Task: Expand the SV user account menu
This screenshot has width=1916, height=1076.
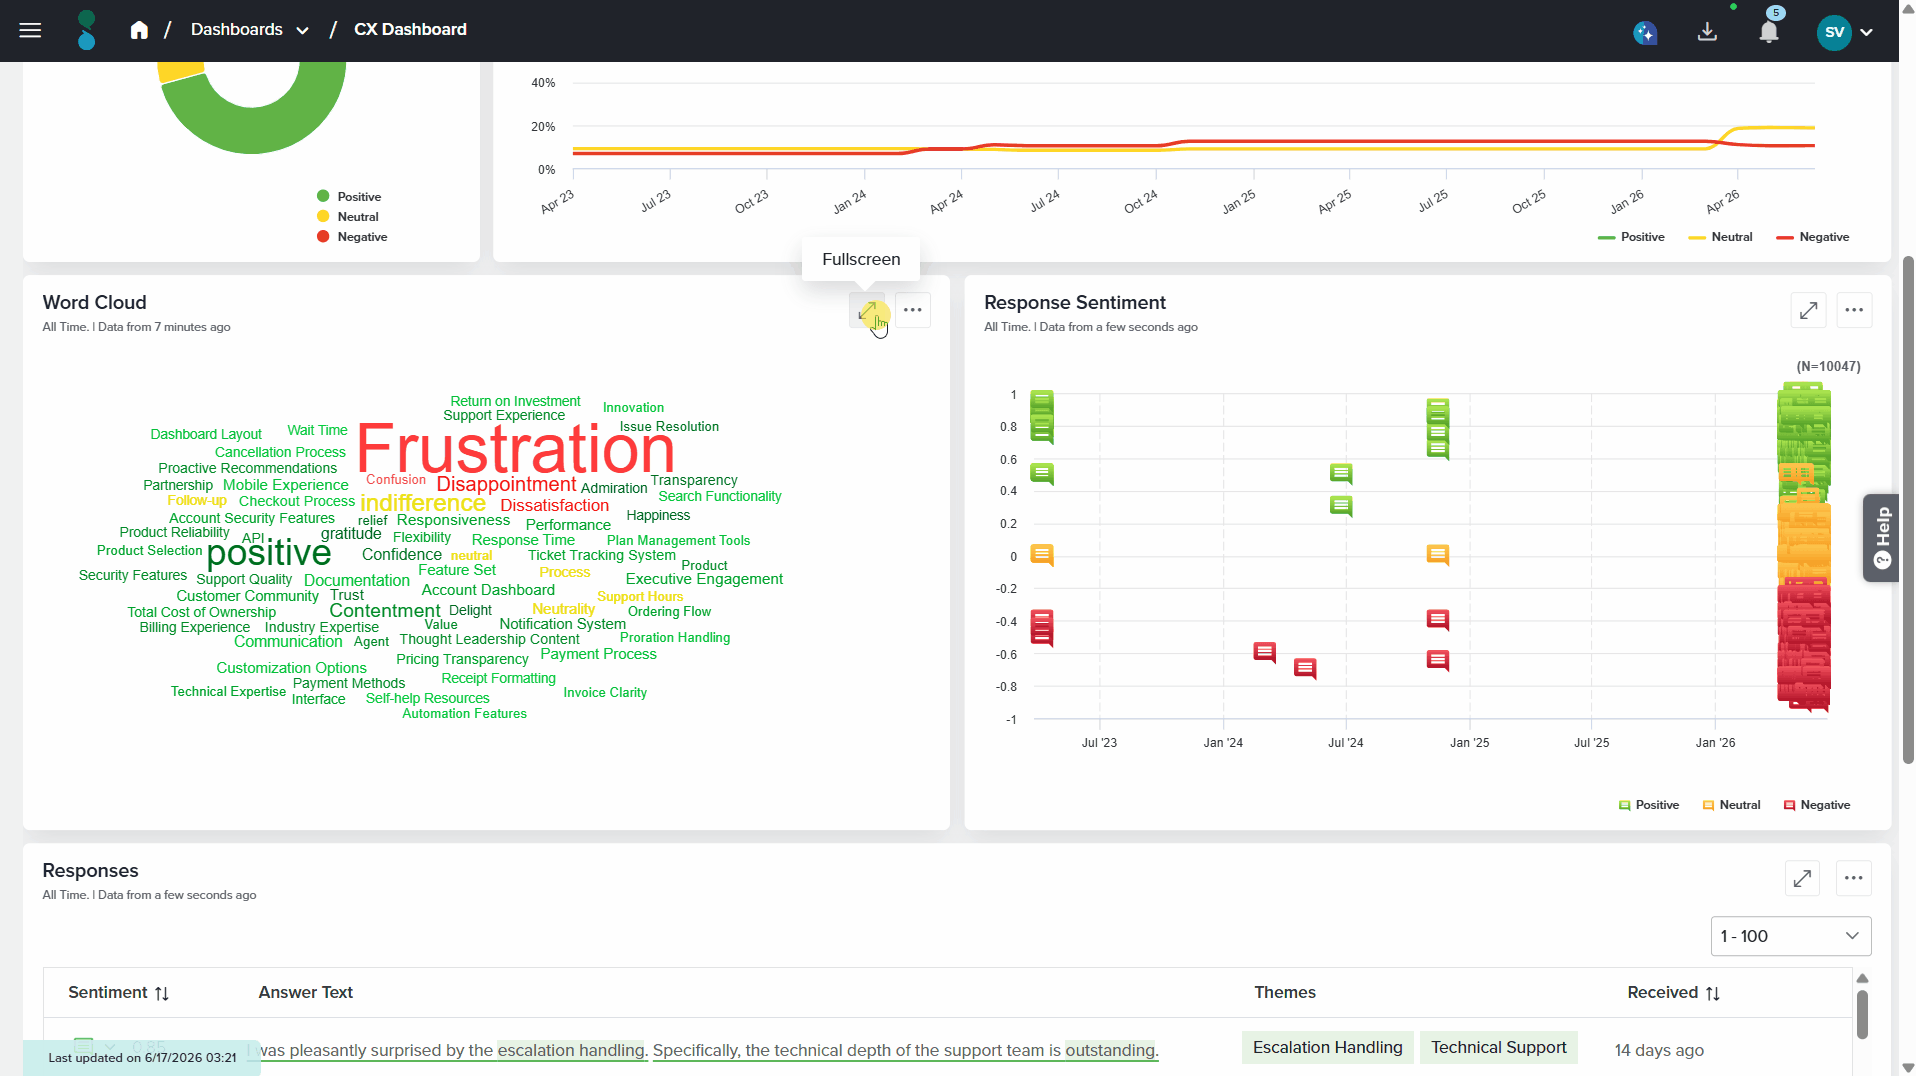Action: (1845, 32)
